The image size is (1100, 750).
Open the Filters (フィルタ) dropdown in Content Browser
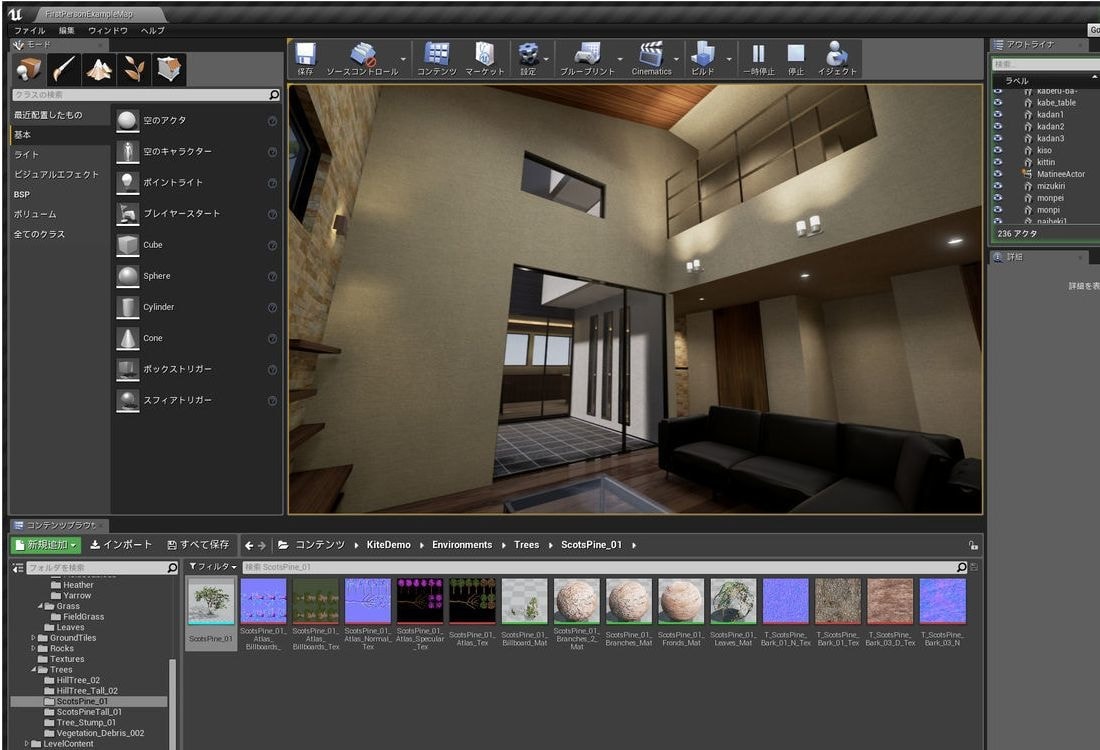(213, 567)
